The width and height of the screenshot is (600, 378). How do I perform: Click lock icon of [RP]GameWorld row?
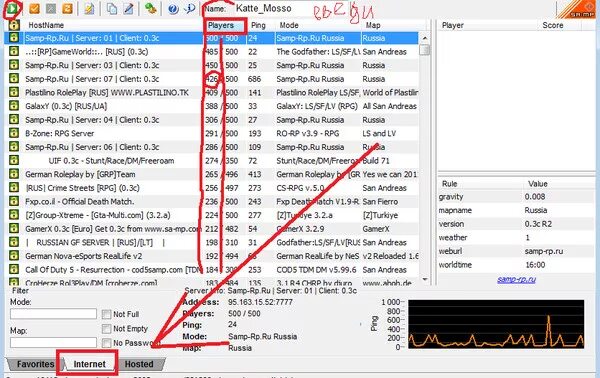point(14,51)
